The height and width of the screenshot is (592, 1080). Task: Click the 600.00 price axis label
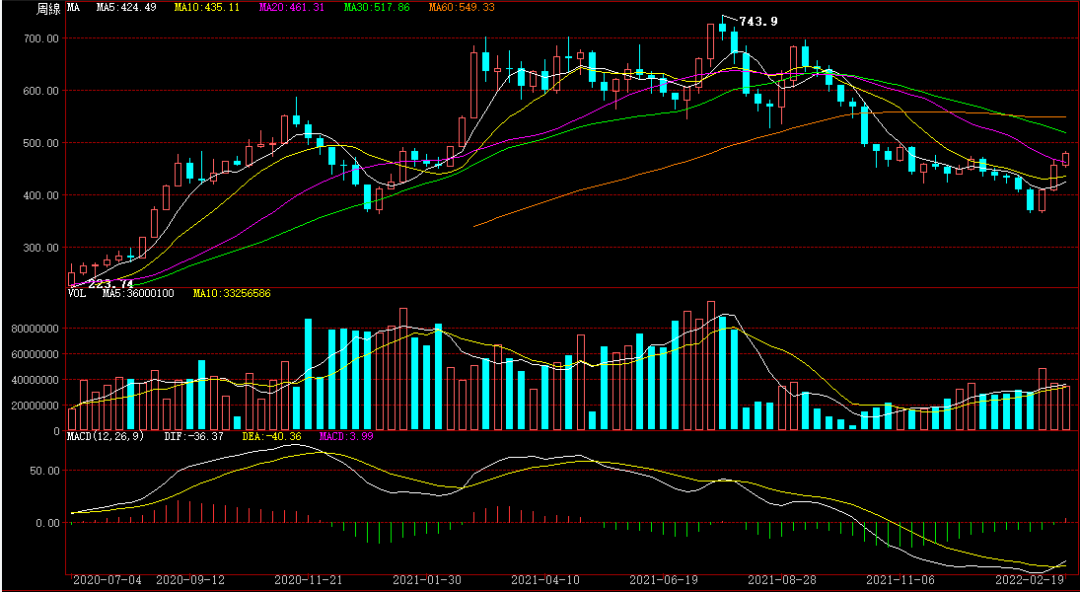[x=43, y=91]
